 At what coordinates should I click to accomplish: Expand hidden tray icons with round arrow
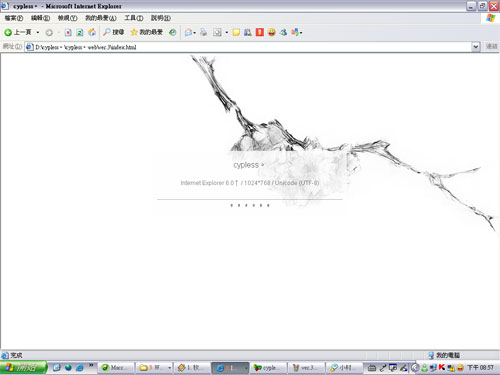415,368
